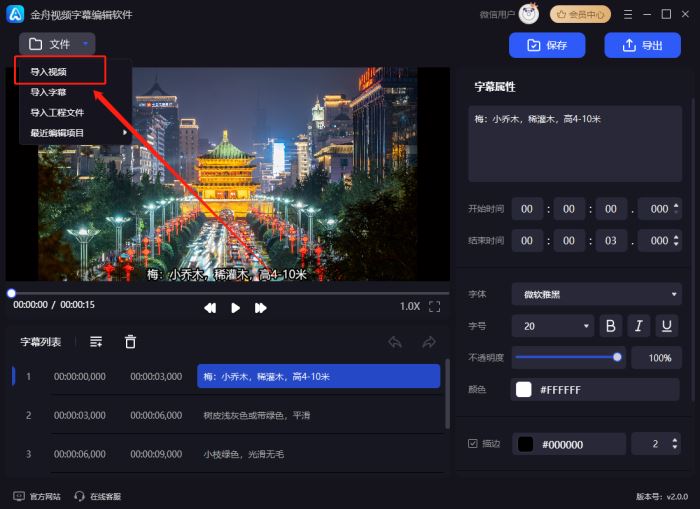Screen dimensions: 700x509
Task: Play the video preview
Action: click(x=235, y=308)
